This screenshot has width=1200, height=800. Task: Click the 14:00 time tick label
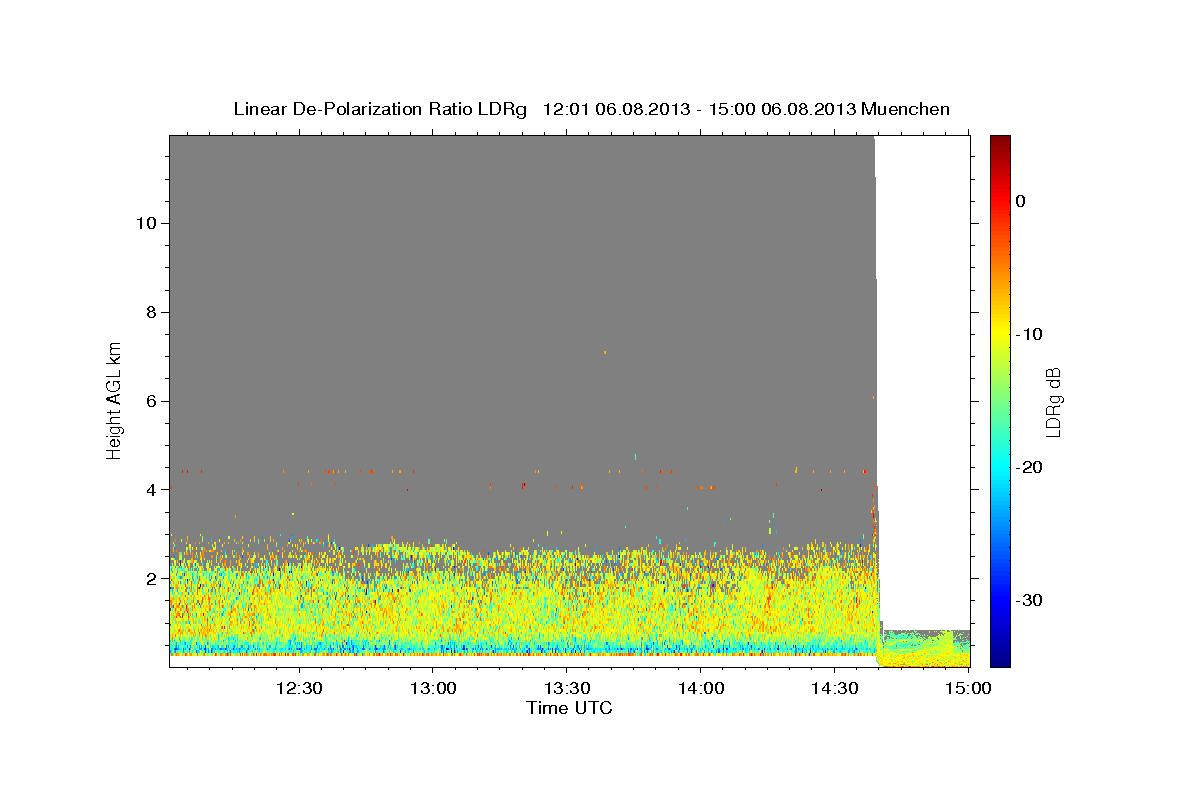pyautogui.click(x=700, y=688)
